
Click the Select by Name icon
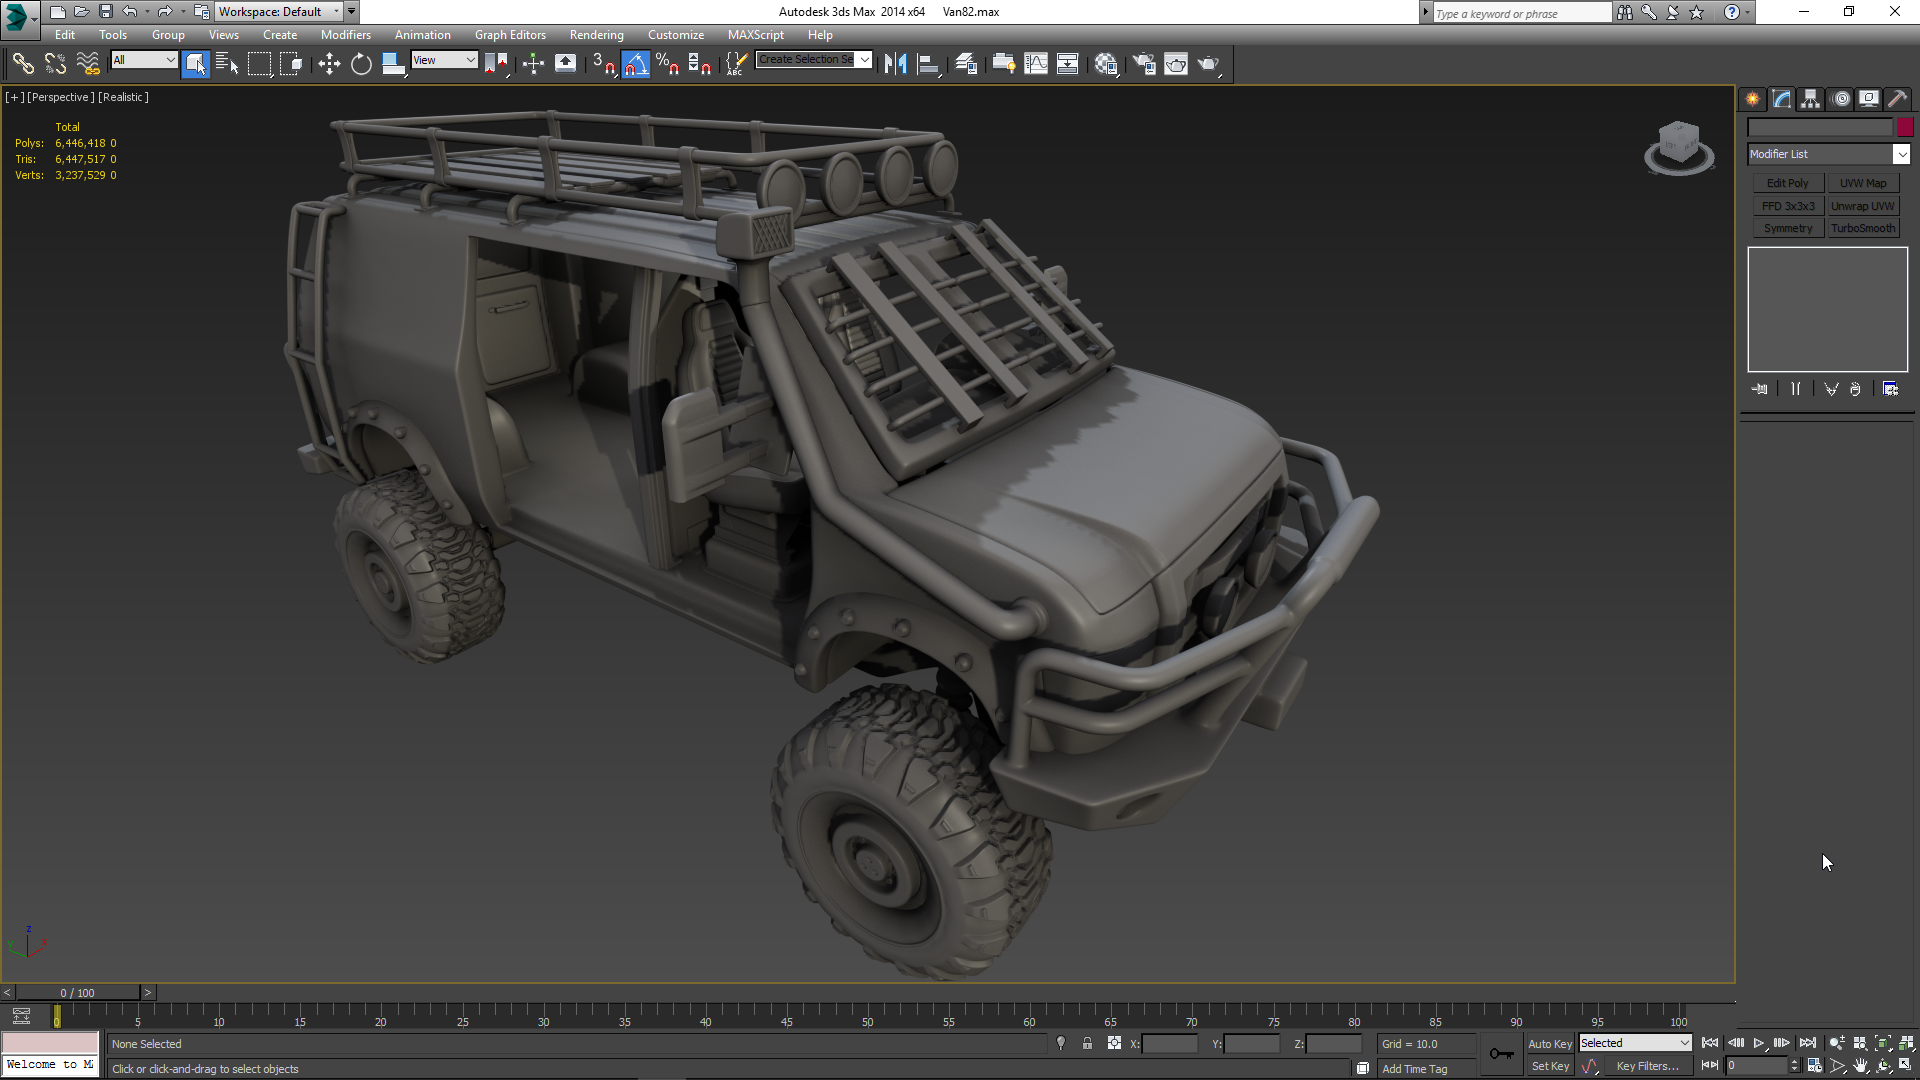pos(227,64)
